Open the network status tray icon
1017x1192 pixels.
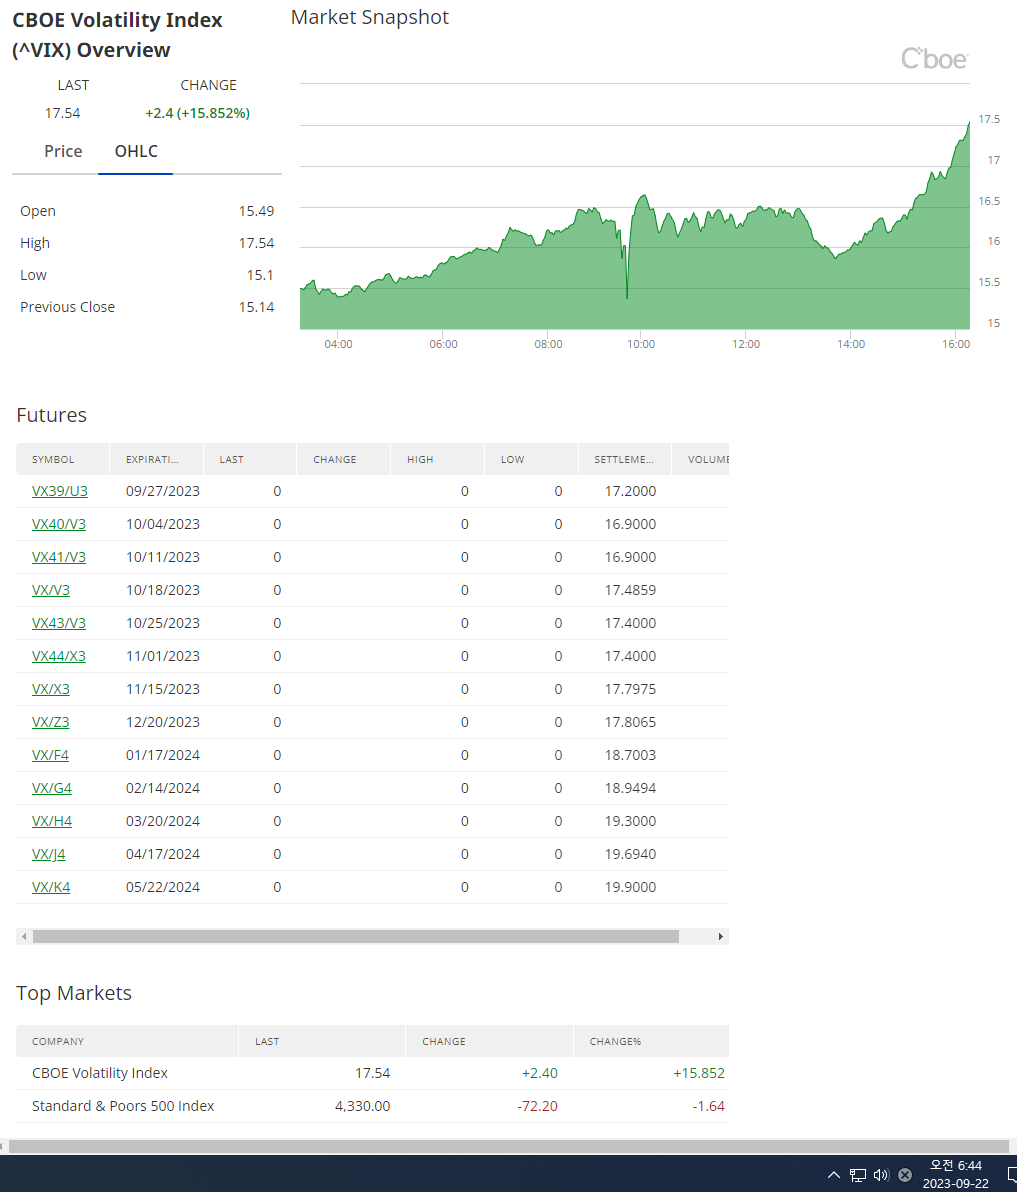pyautogui.click(x=858, y=1175)
